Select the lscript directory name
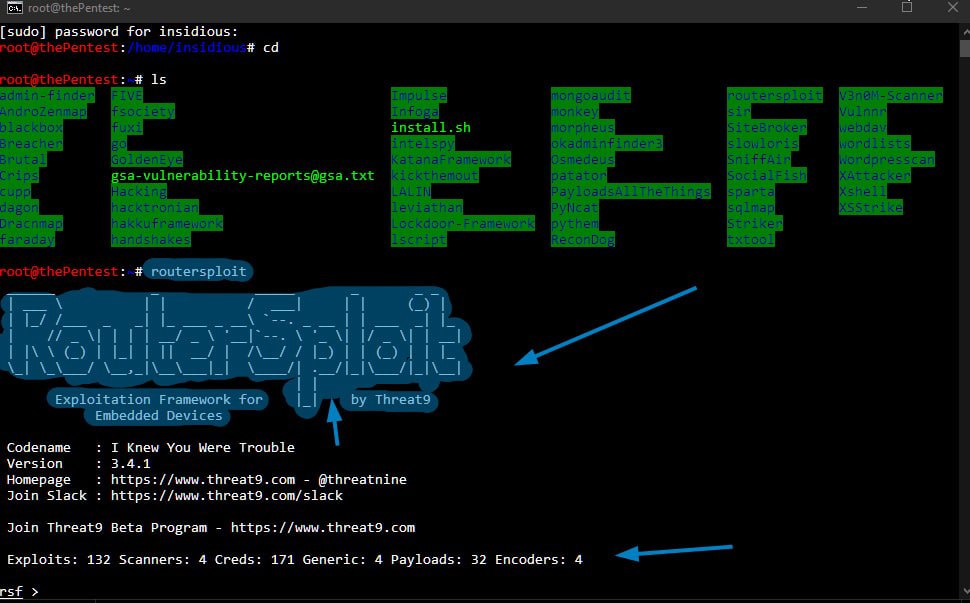This screenshot has height=603, width=970. pos(419,240)
